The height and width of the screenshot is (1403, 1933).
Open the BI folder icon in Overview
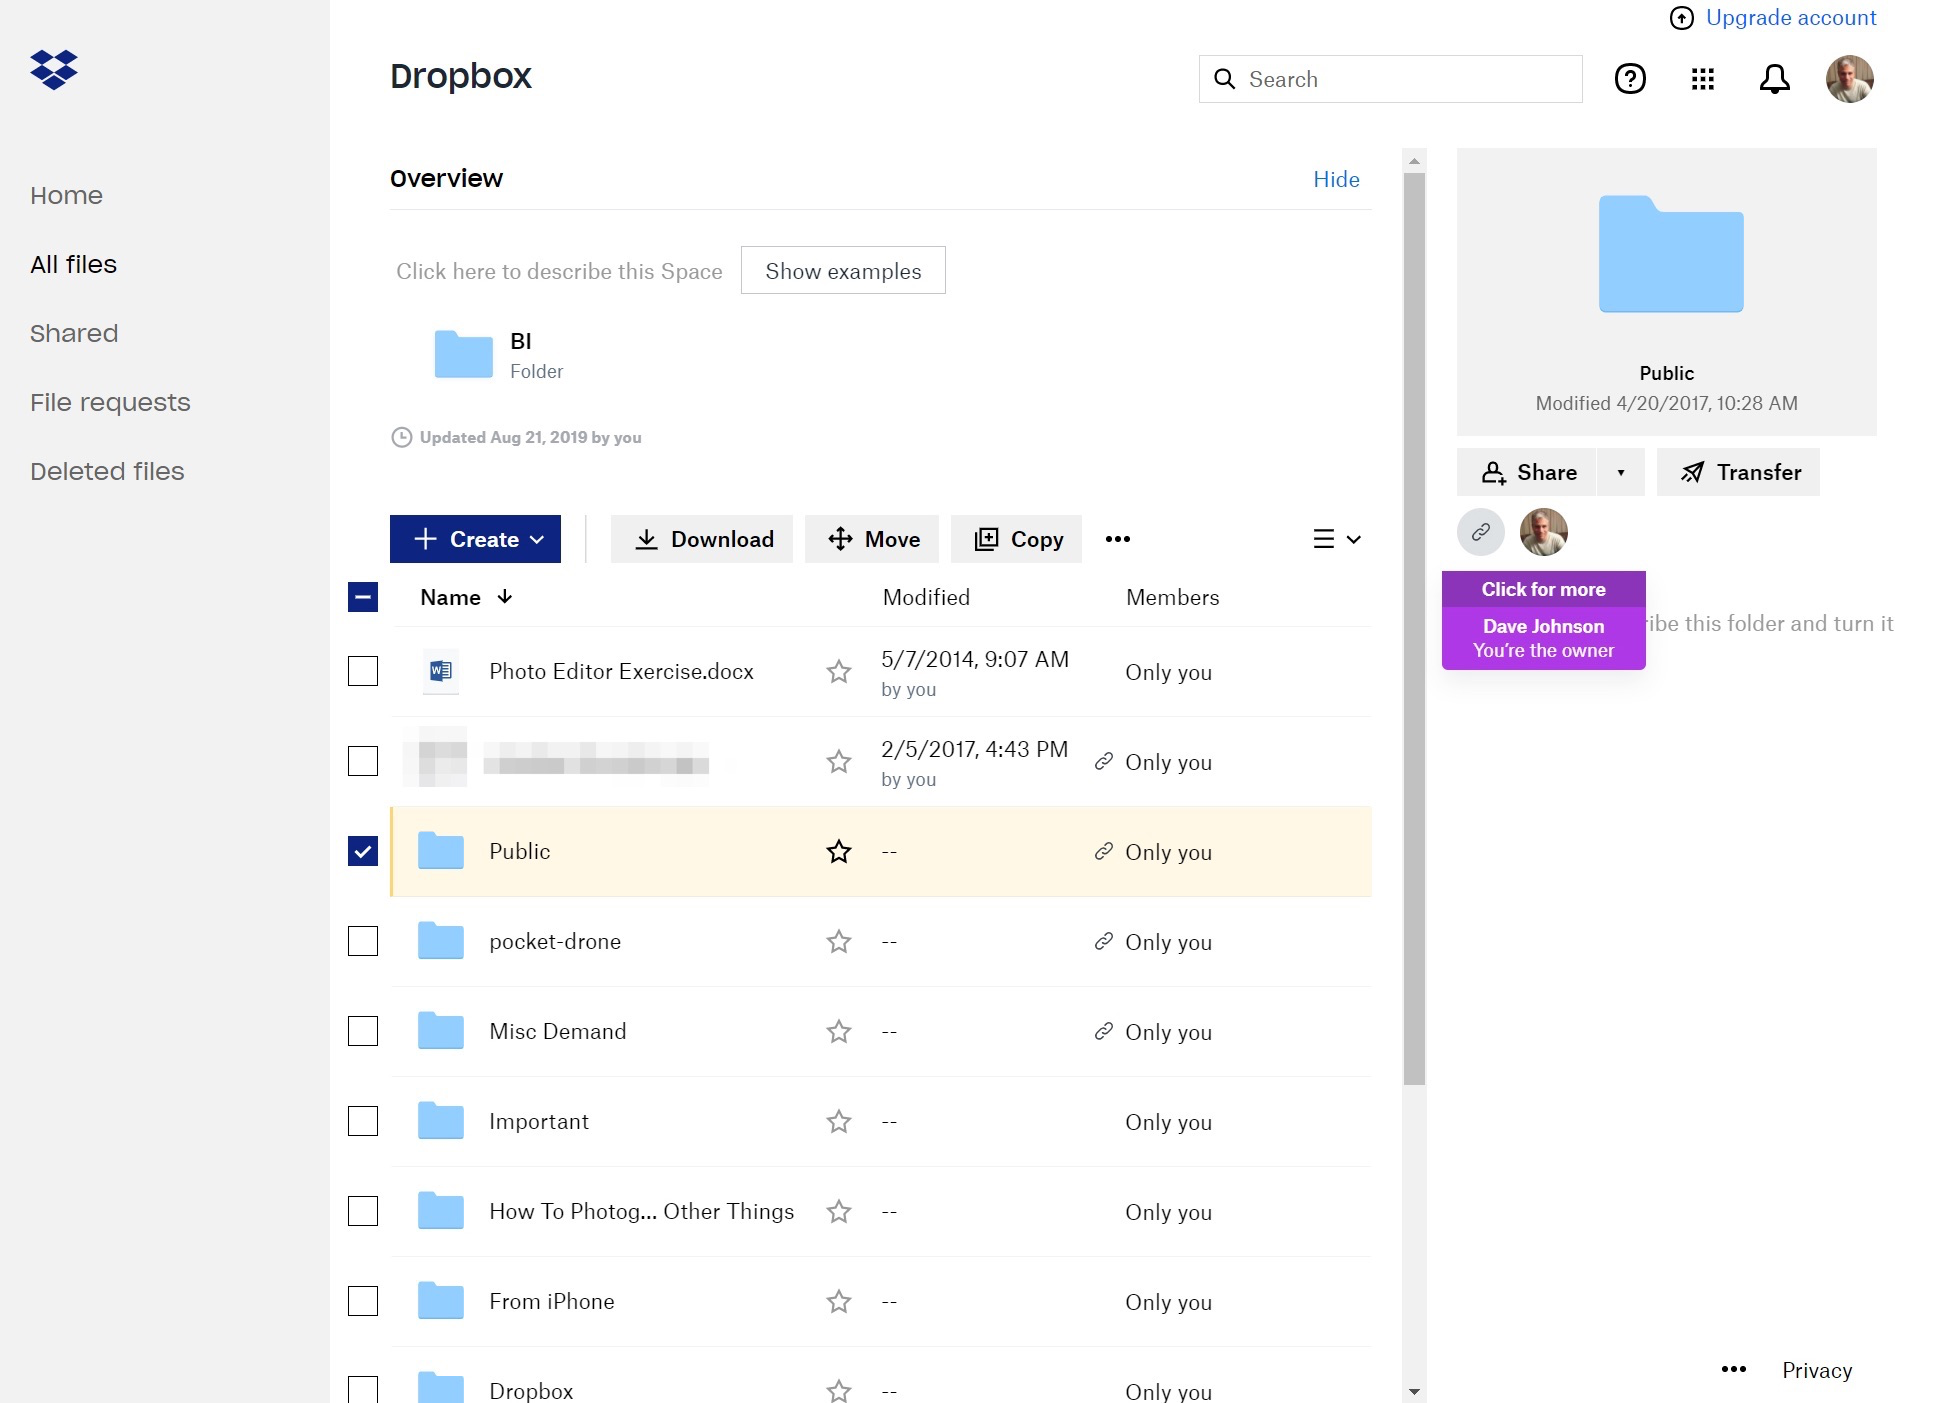coord(463,354)
